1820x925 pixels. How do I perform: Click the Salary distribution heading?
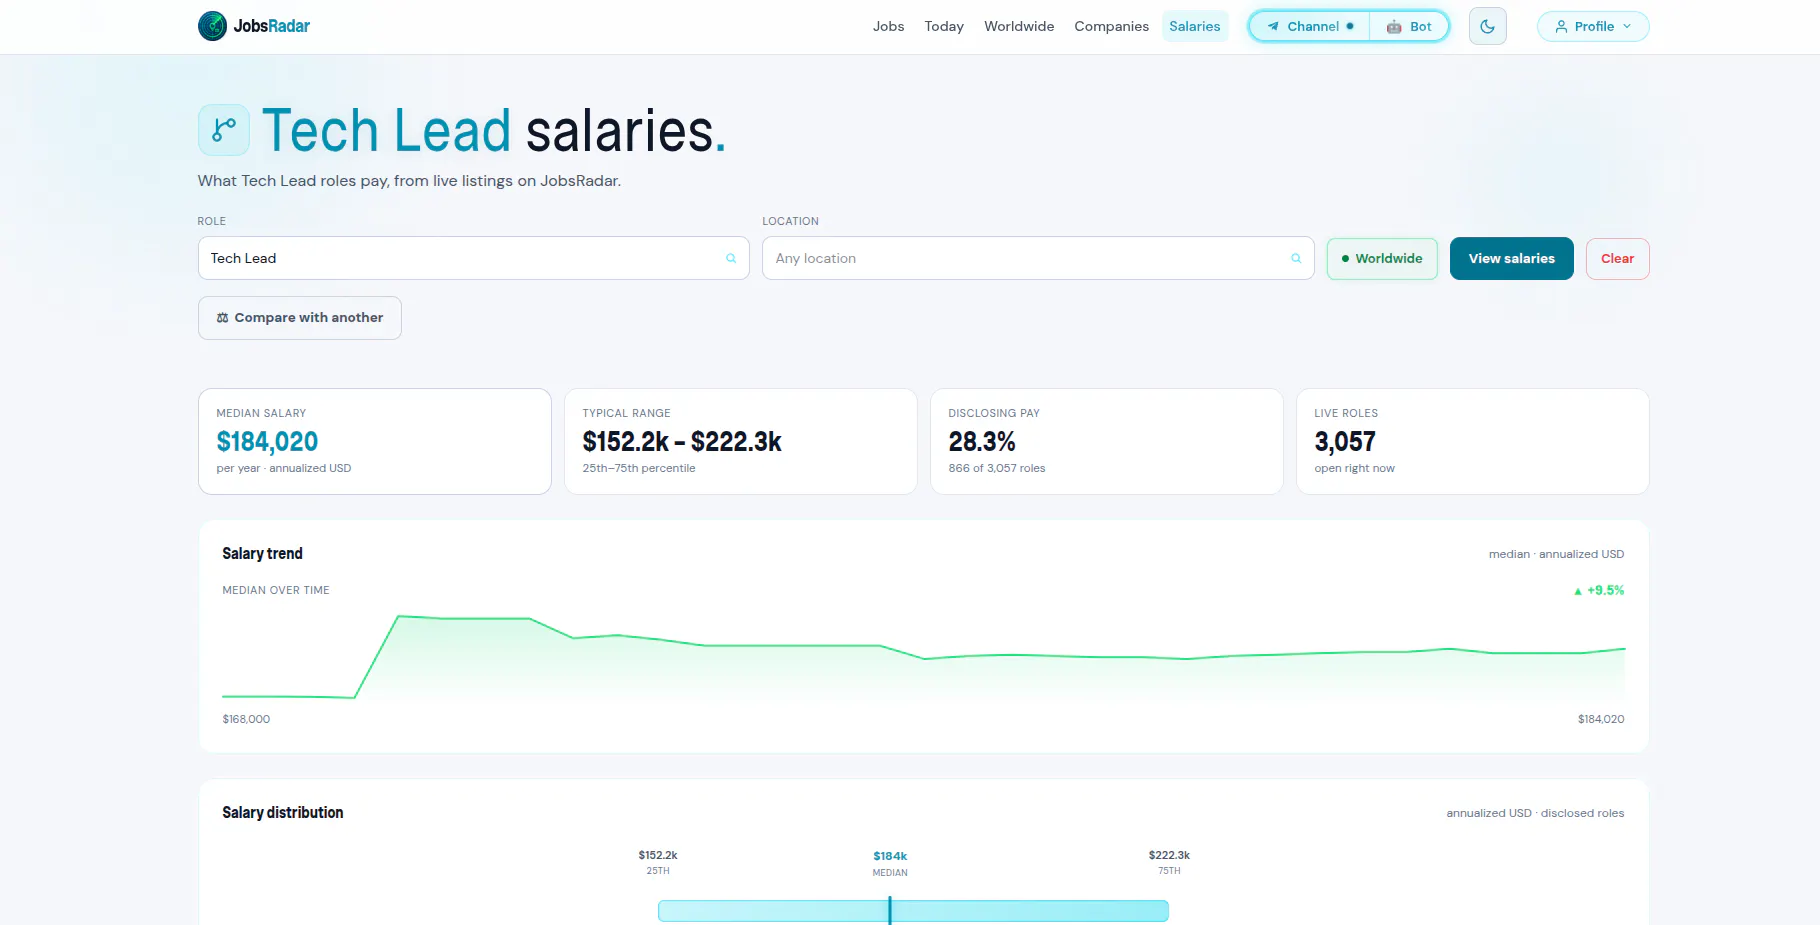(283, 812)
